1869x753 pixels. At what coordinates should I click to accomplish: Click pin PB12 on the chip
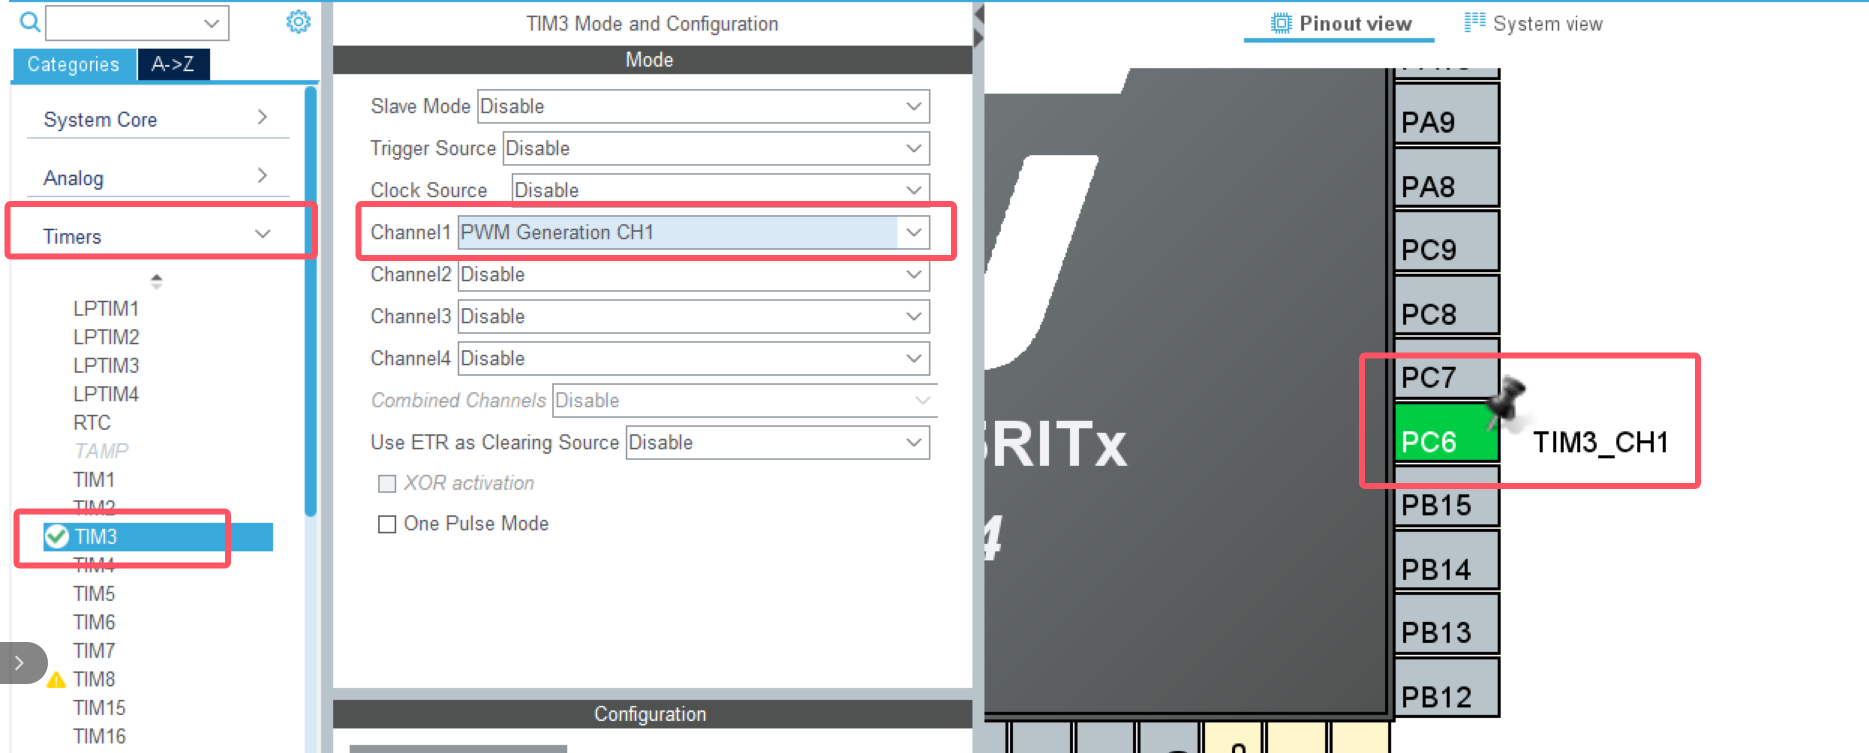(1446, 687)
